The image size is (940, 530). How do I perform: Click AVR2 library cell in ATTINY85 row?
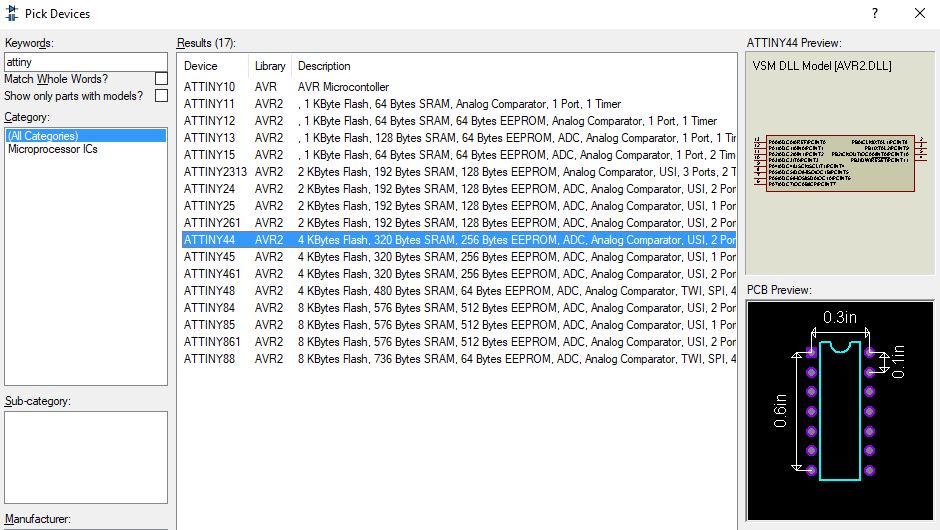[x=269, y=324]
